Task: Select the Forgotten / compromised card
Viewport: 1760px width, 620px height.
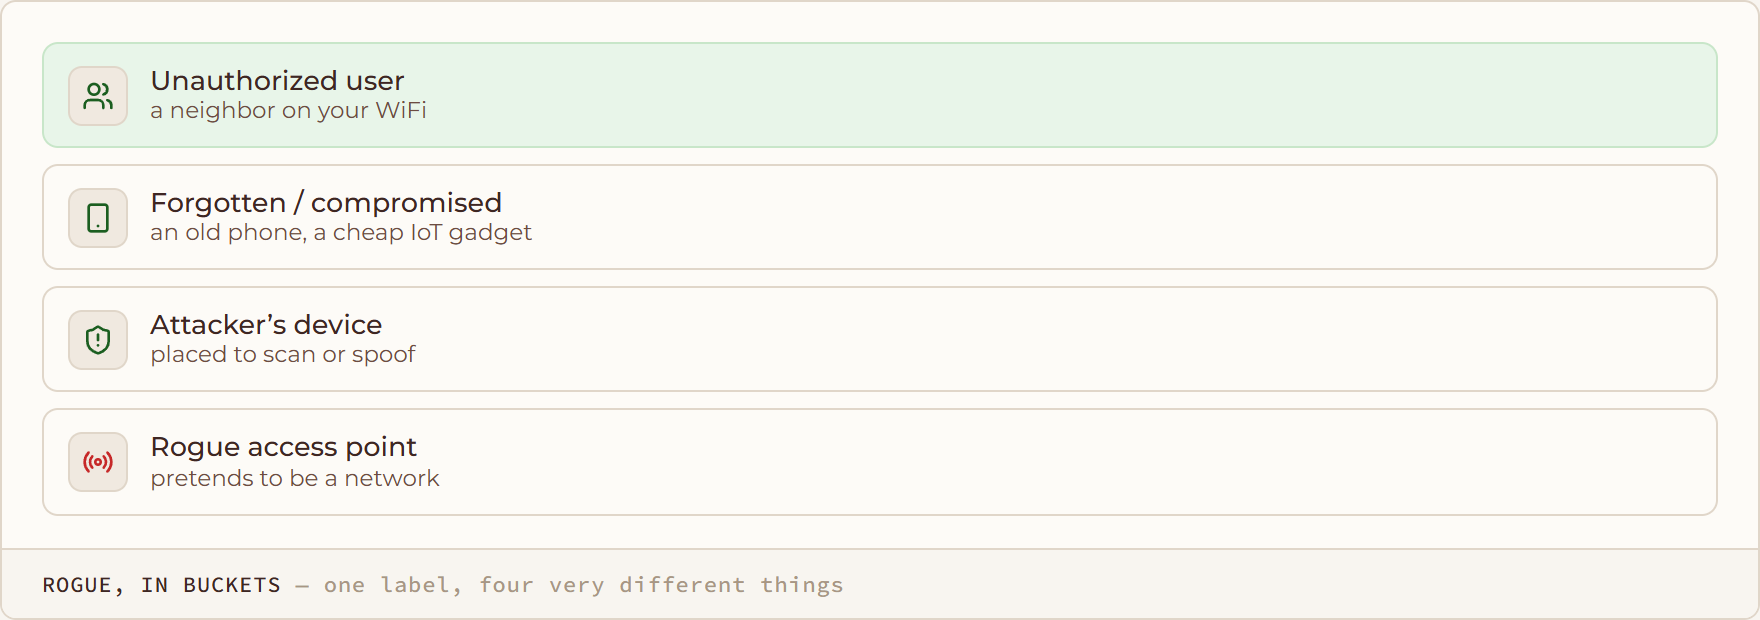Action: tap(880, 217)
